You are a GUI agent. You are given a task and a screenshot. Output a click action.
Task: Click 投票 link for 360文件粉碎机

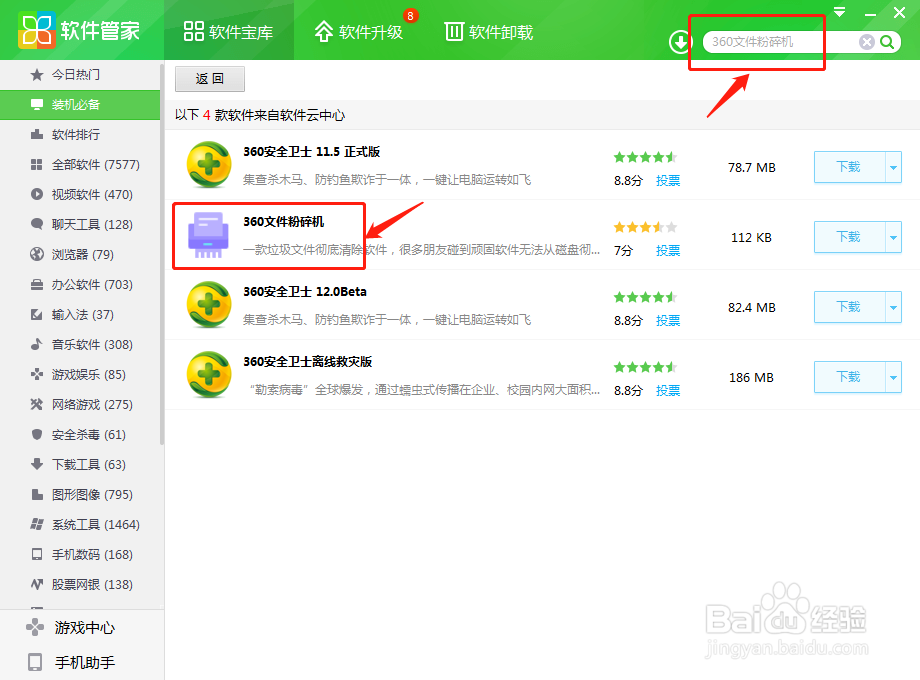[x=668, y=251]
